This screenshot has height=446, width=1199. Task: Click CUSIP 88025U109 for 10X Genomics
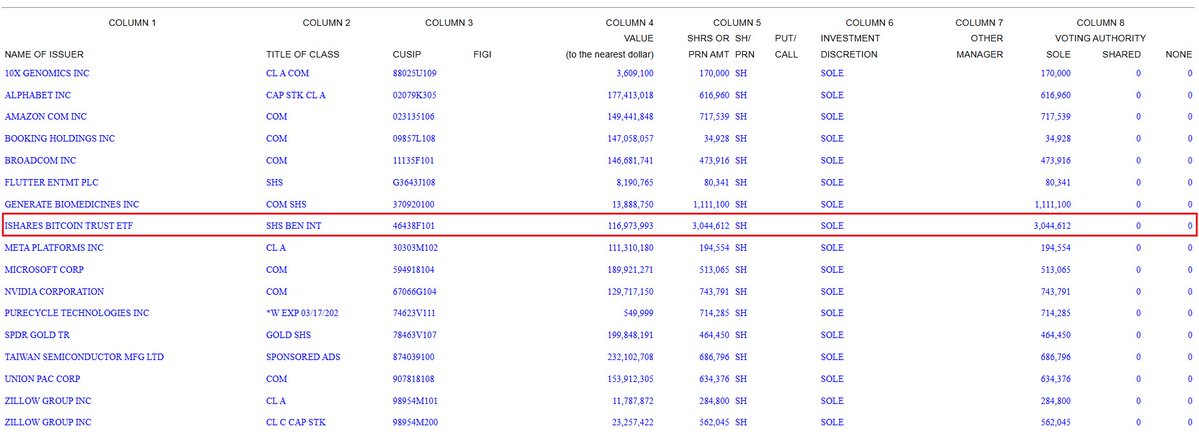[x=414, y=73]
